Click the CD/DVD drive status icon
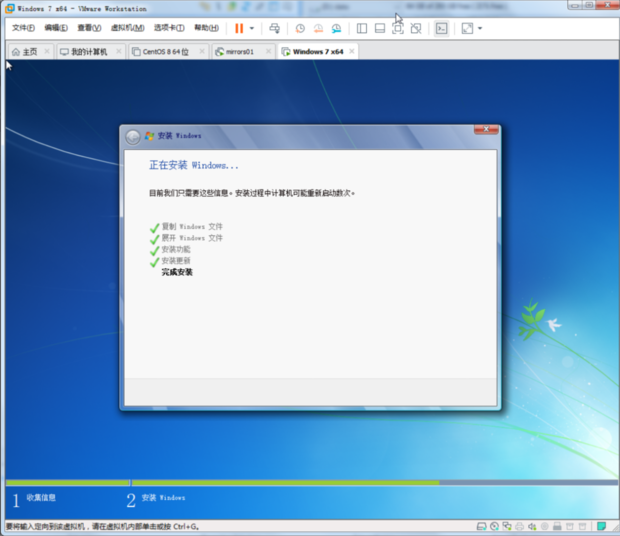Viewport: 620px width, 536px height. (494, 526)
